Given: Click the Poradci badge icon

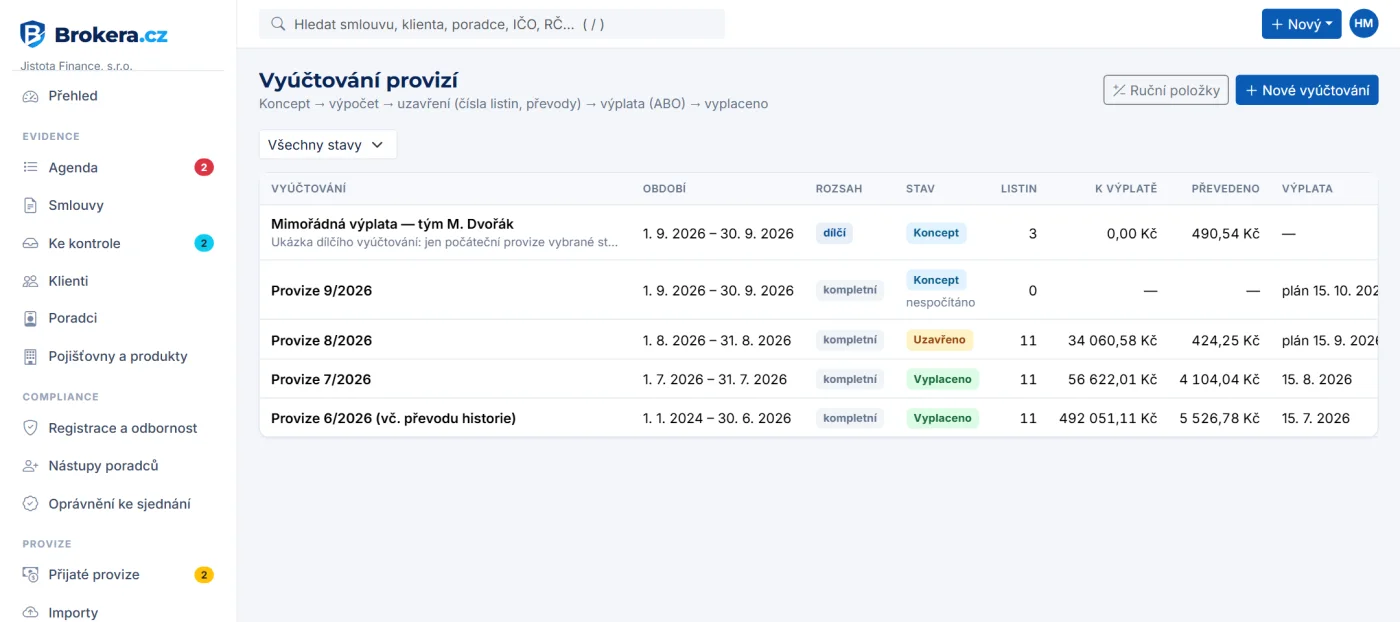Looking at the screenshot, I should (30, 318).
